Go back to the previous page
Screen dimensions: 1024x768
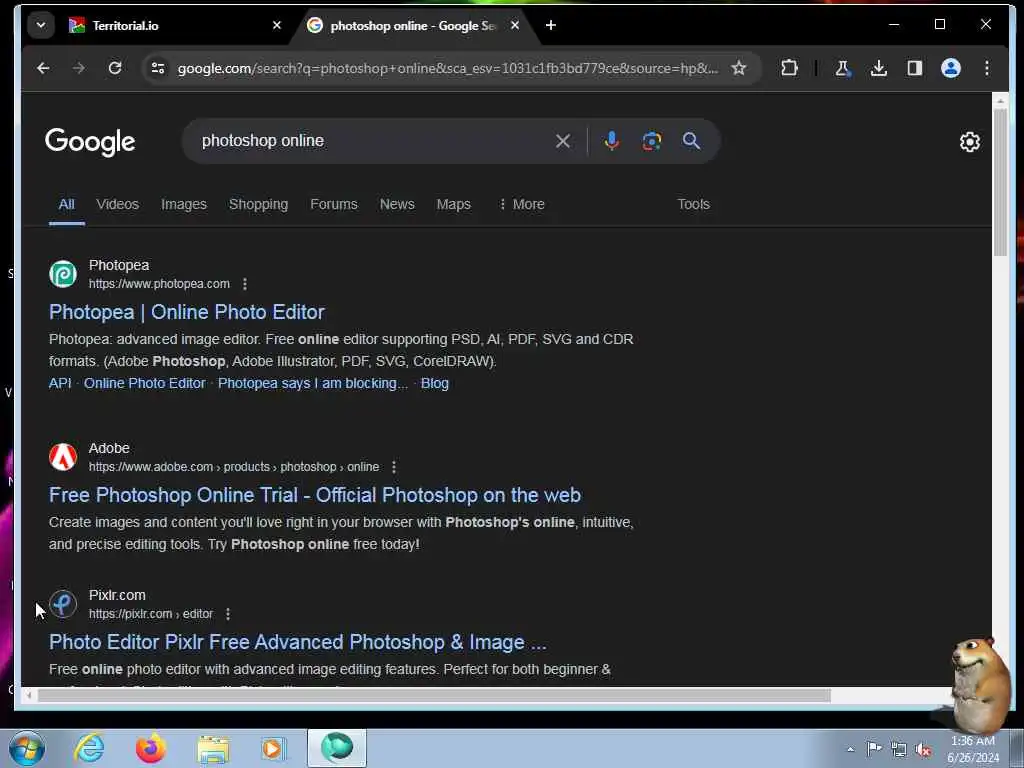[43, 68]
